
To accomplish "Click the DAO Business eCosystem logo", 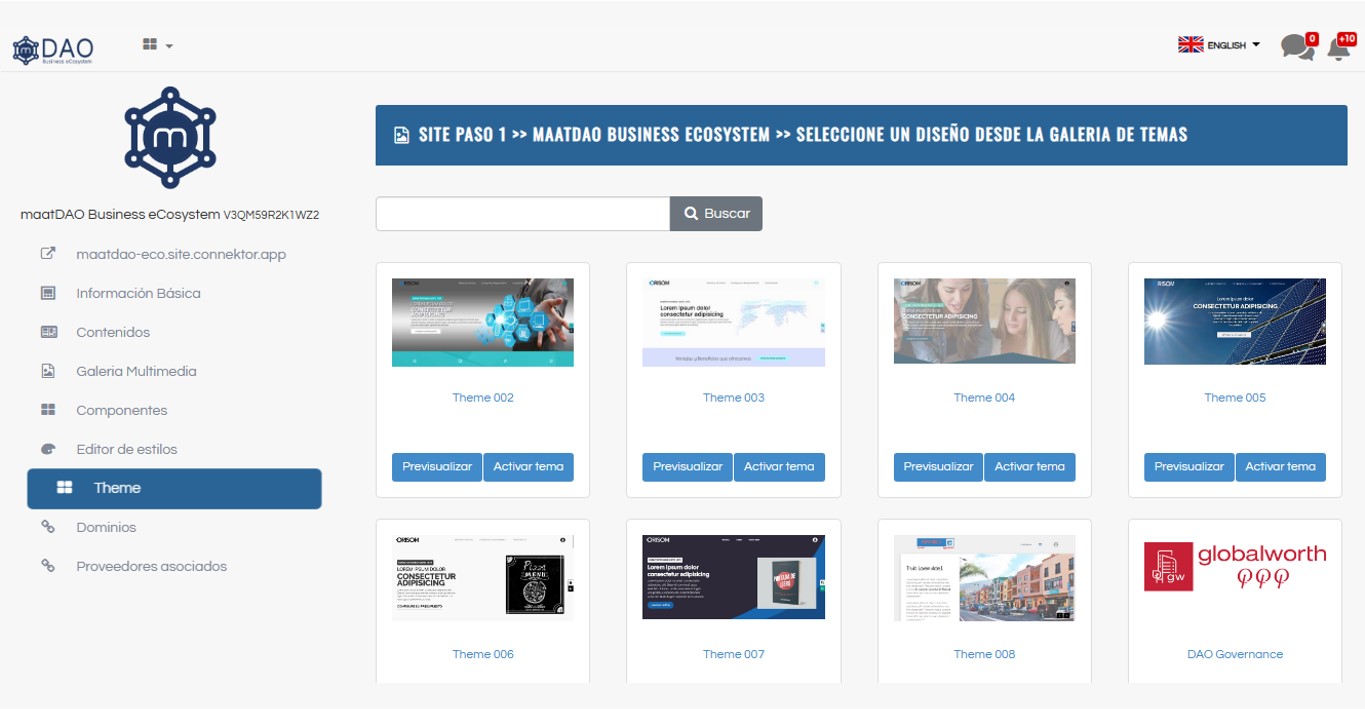I will click(53, 49).
